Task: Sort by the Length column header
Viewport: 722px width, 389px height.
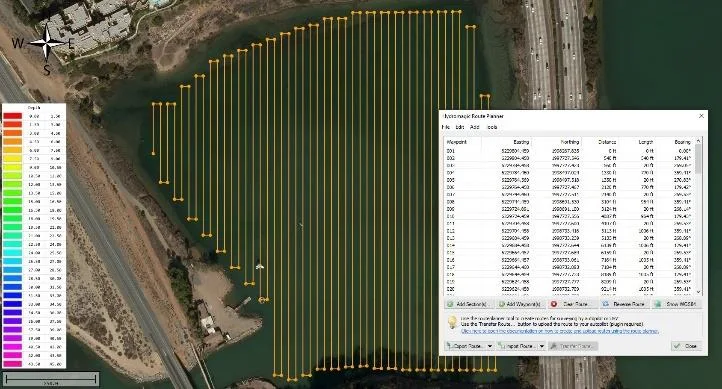Action: [x=638, y=142]
